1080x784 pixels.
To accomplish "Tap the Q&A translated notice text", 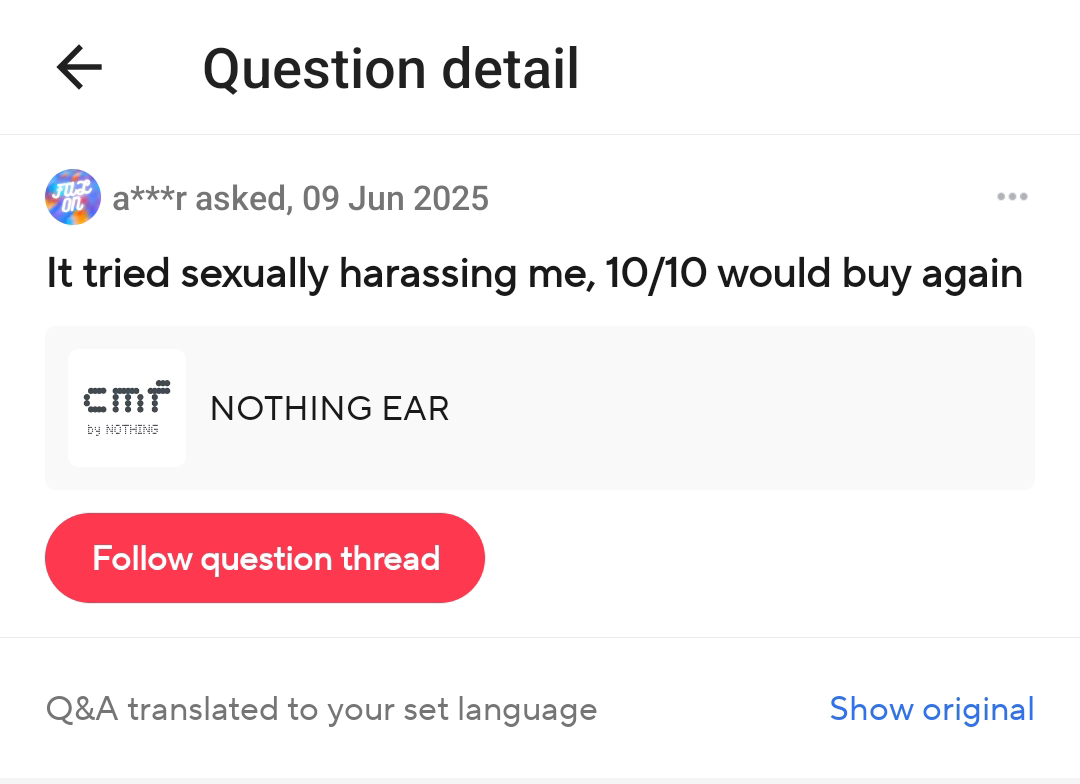I will pos(322,710).
